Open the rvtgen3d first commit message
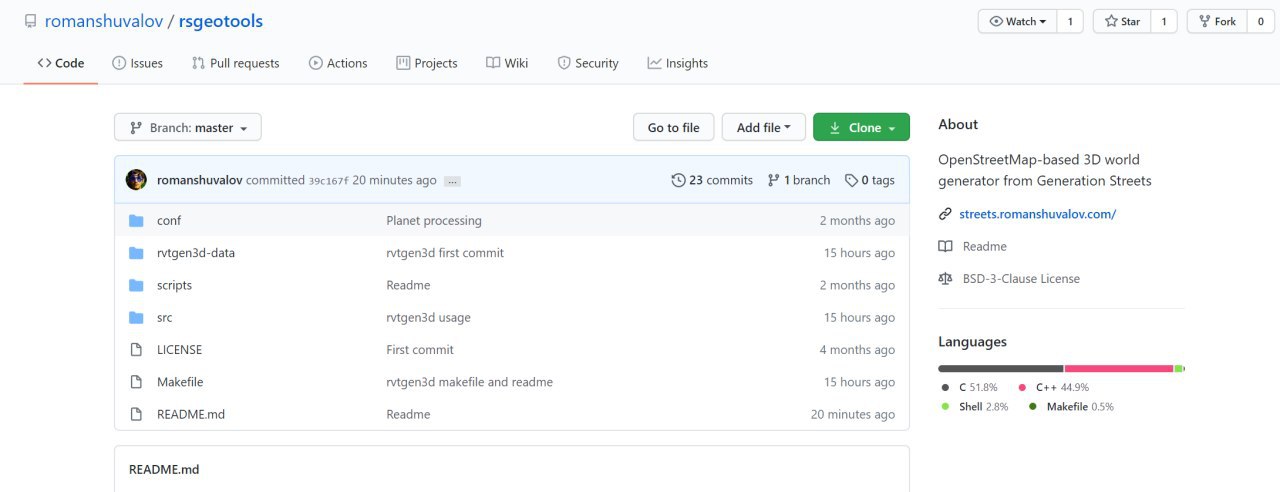 (x=445, y=253)
